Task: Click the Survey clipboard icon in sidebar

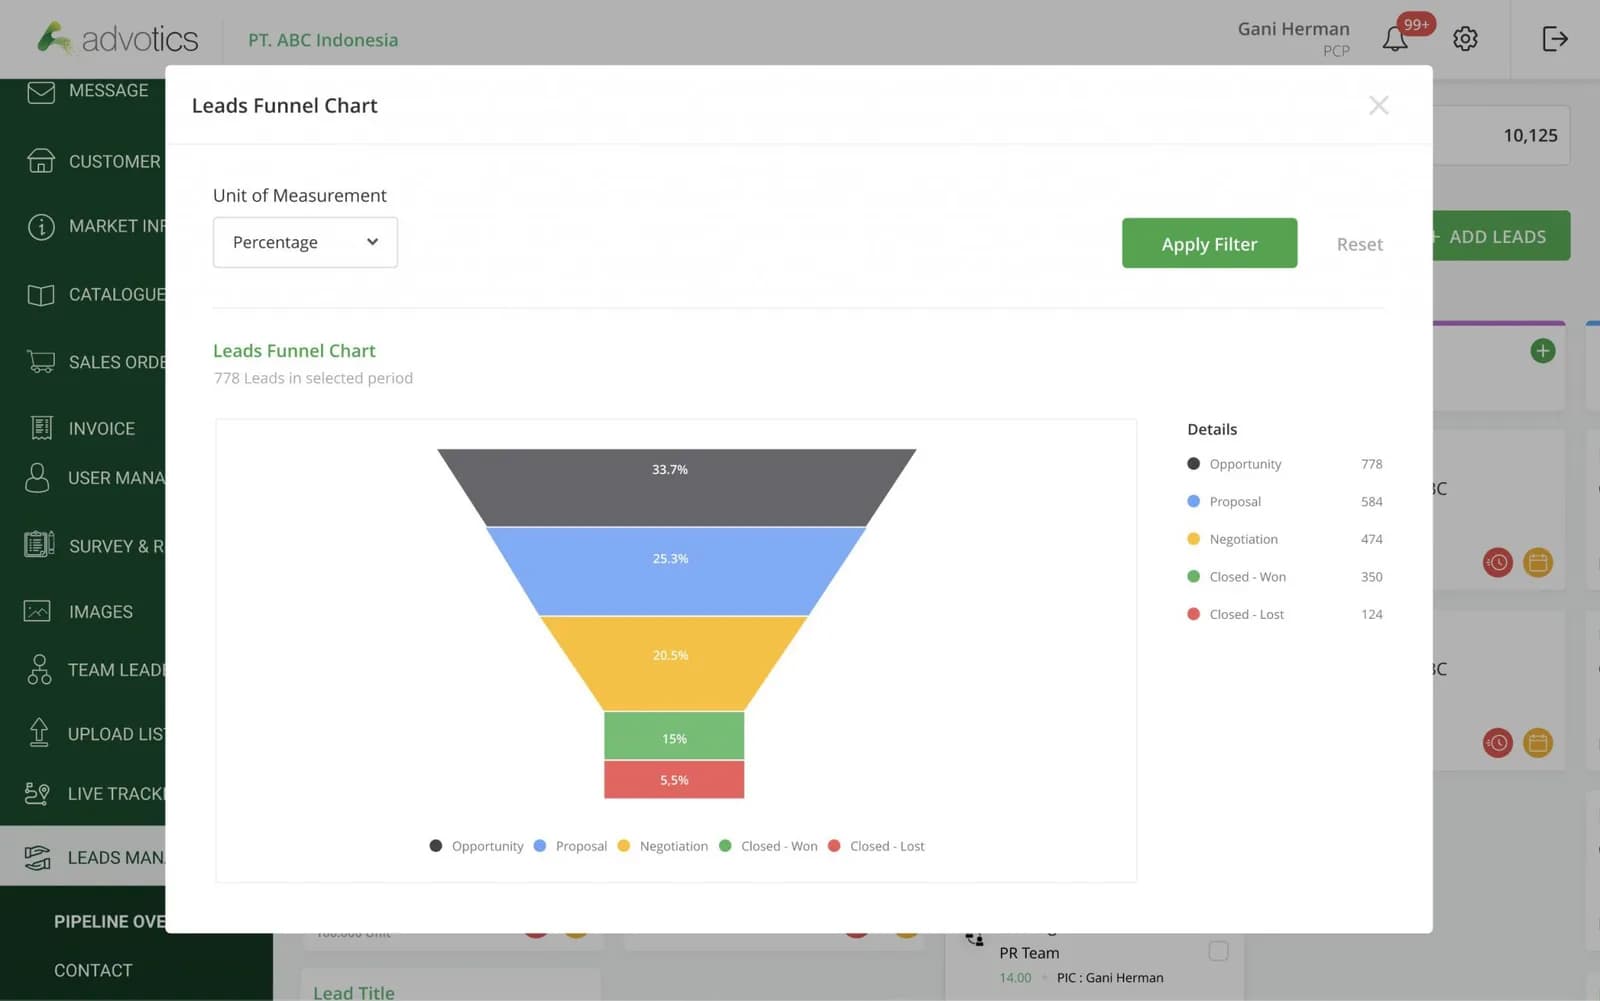Action: click(39, 545)
